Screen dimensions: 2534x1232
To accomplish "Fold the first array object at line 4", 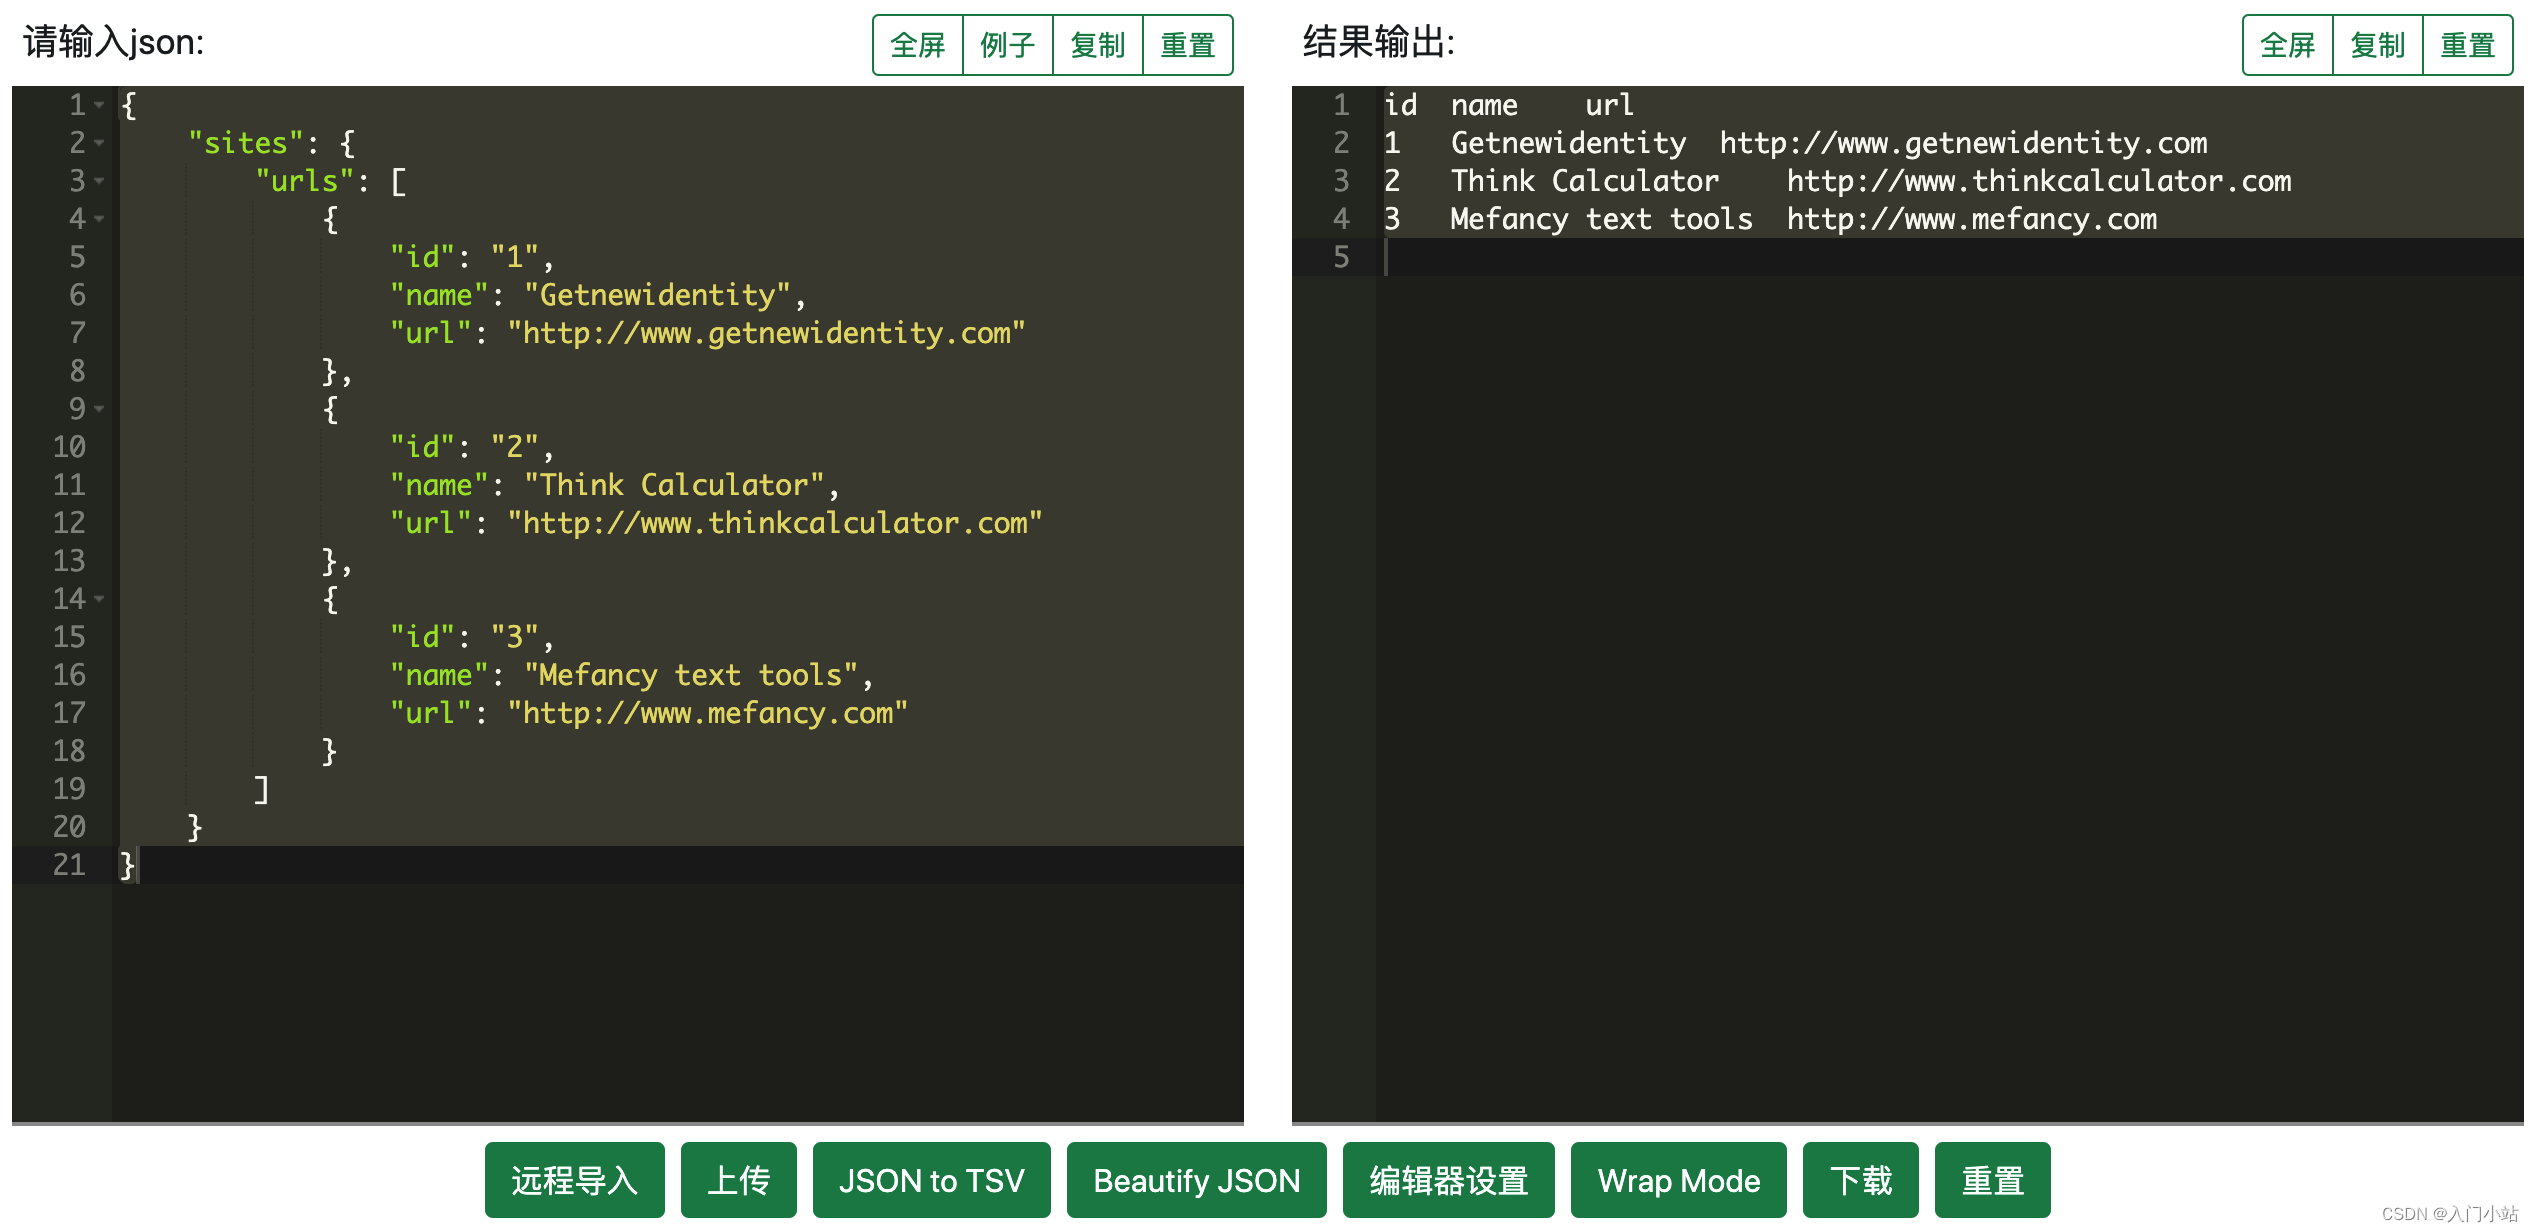I will coord(99,219).
